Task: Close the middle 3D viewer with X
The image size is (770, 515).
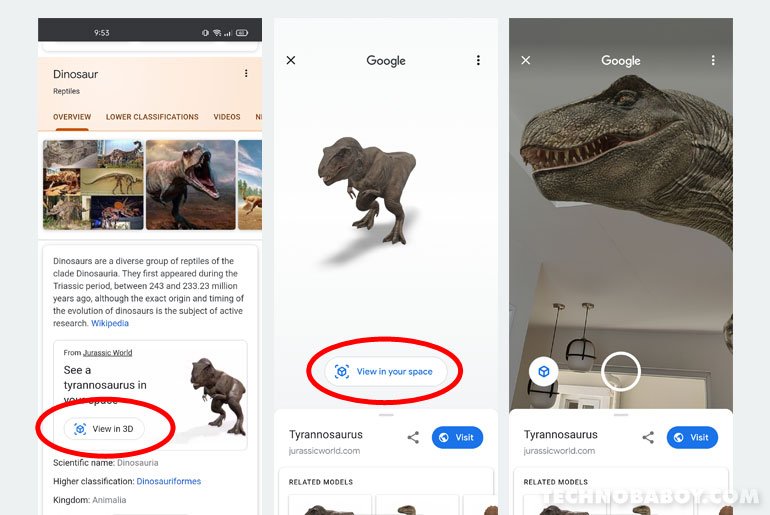Action: 291,60
